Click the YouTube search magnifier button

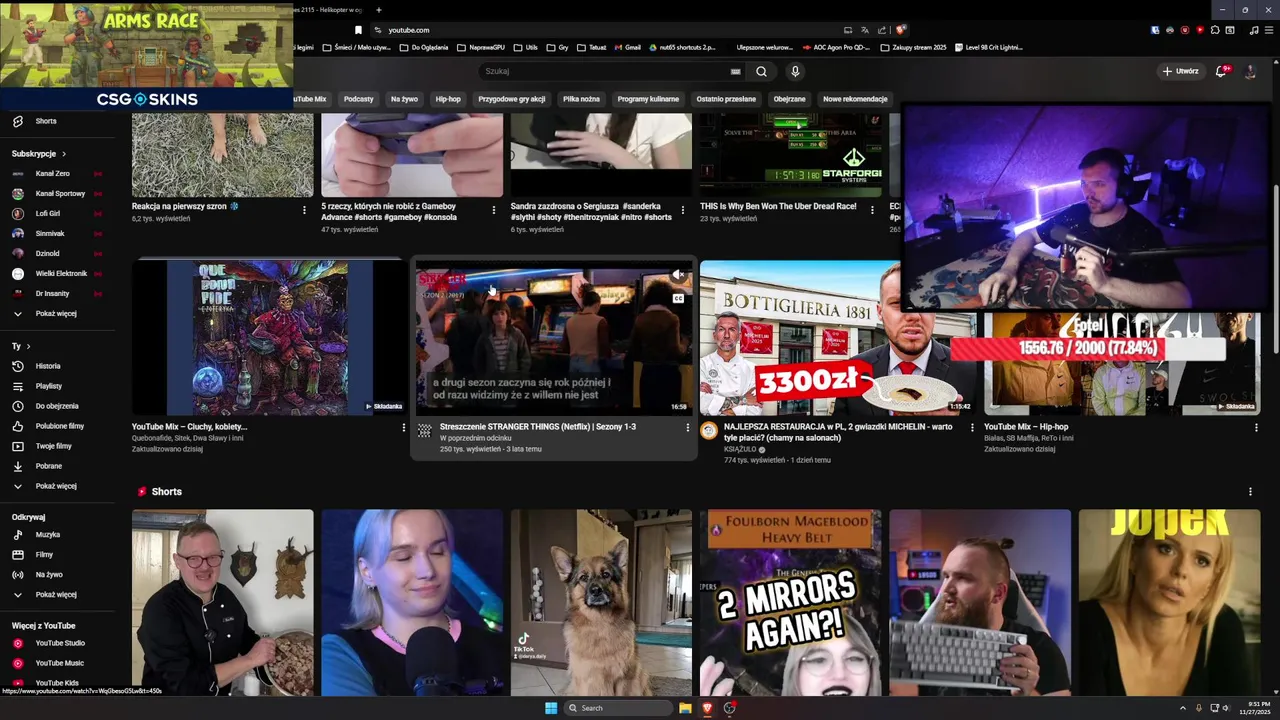761,71
